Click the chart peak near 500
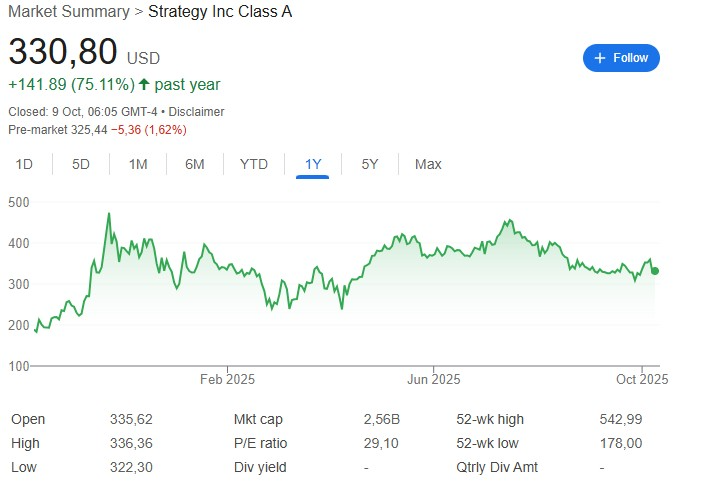 click(x=108, y=214)
